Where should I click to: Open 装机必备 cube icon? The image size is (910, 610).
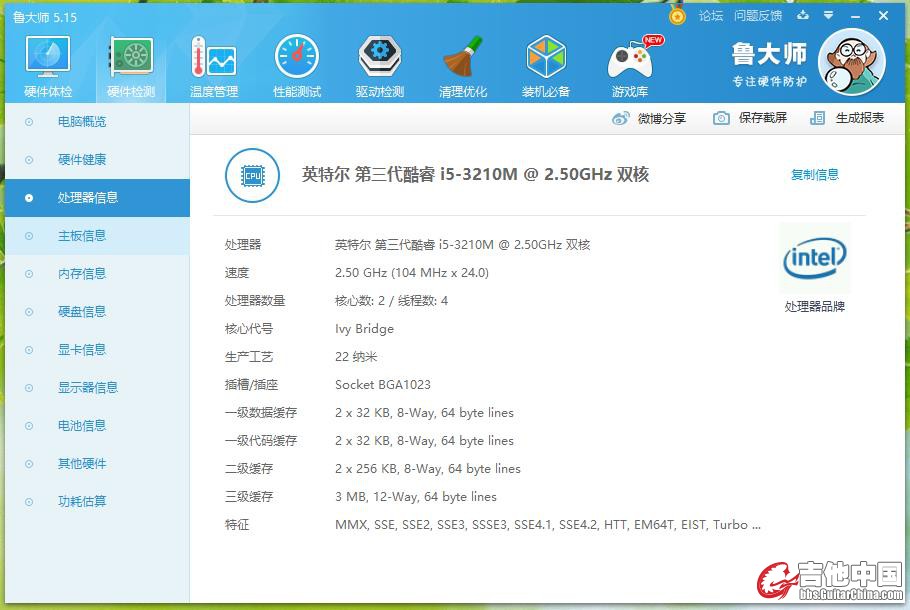546,56
